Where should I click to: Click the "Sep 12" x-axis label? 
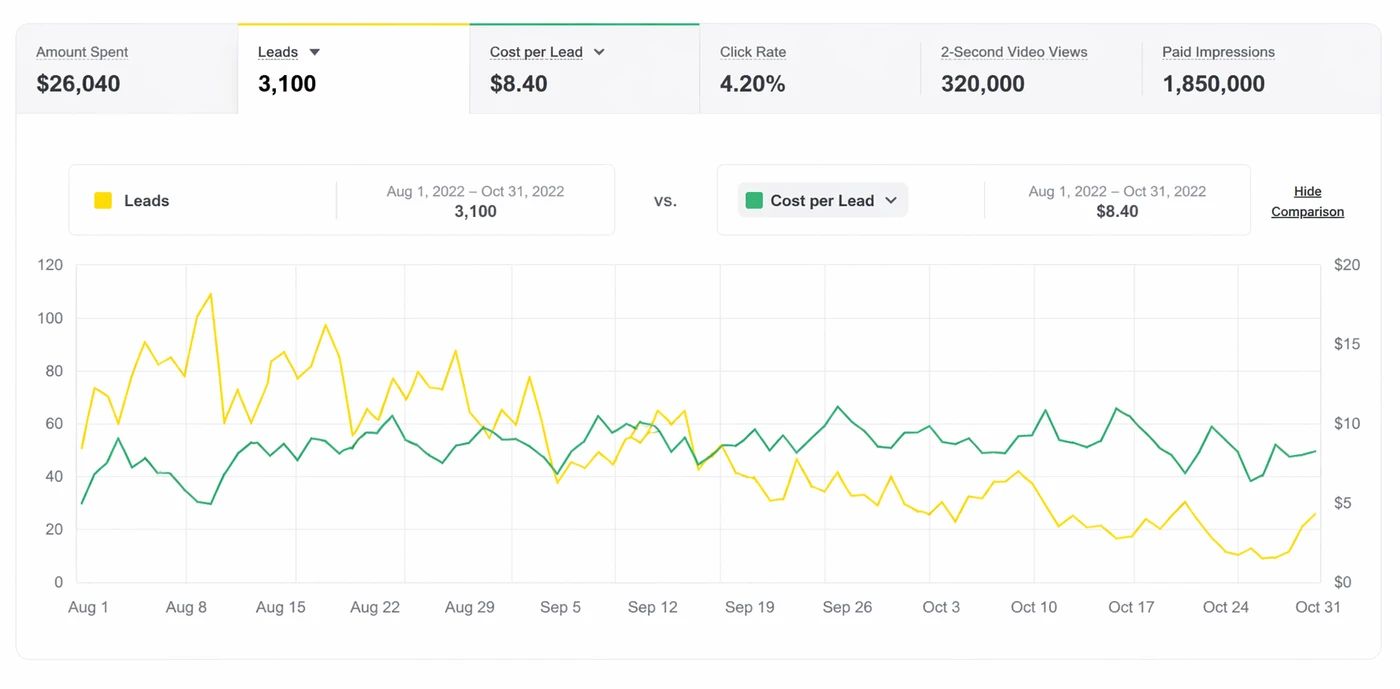(x=653, y=607)
